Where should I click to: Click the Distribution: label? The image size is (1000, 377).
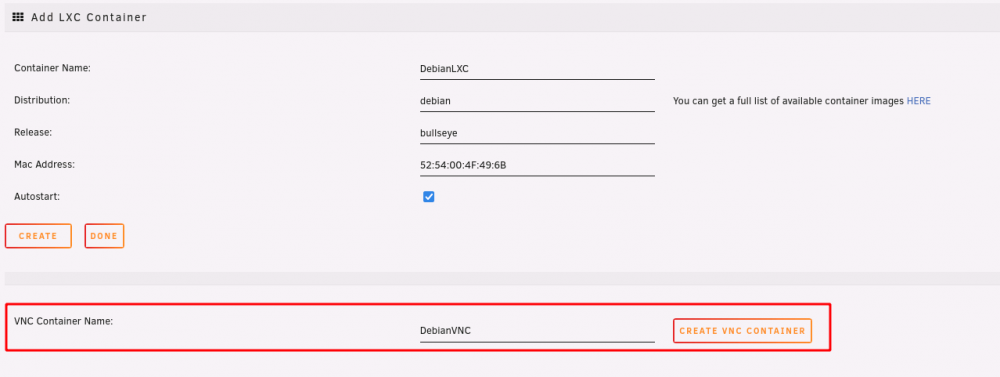[x=42, y=100]
